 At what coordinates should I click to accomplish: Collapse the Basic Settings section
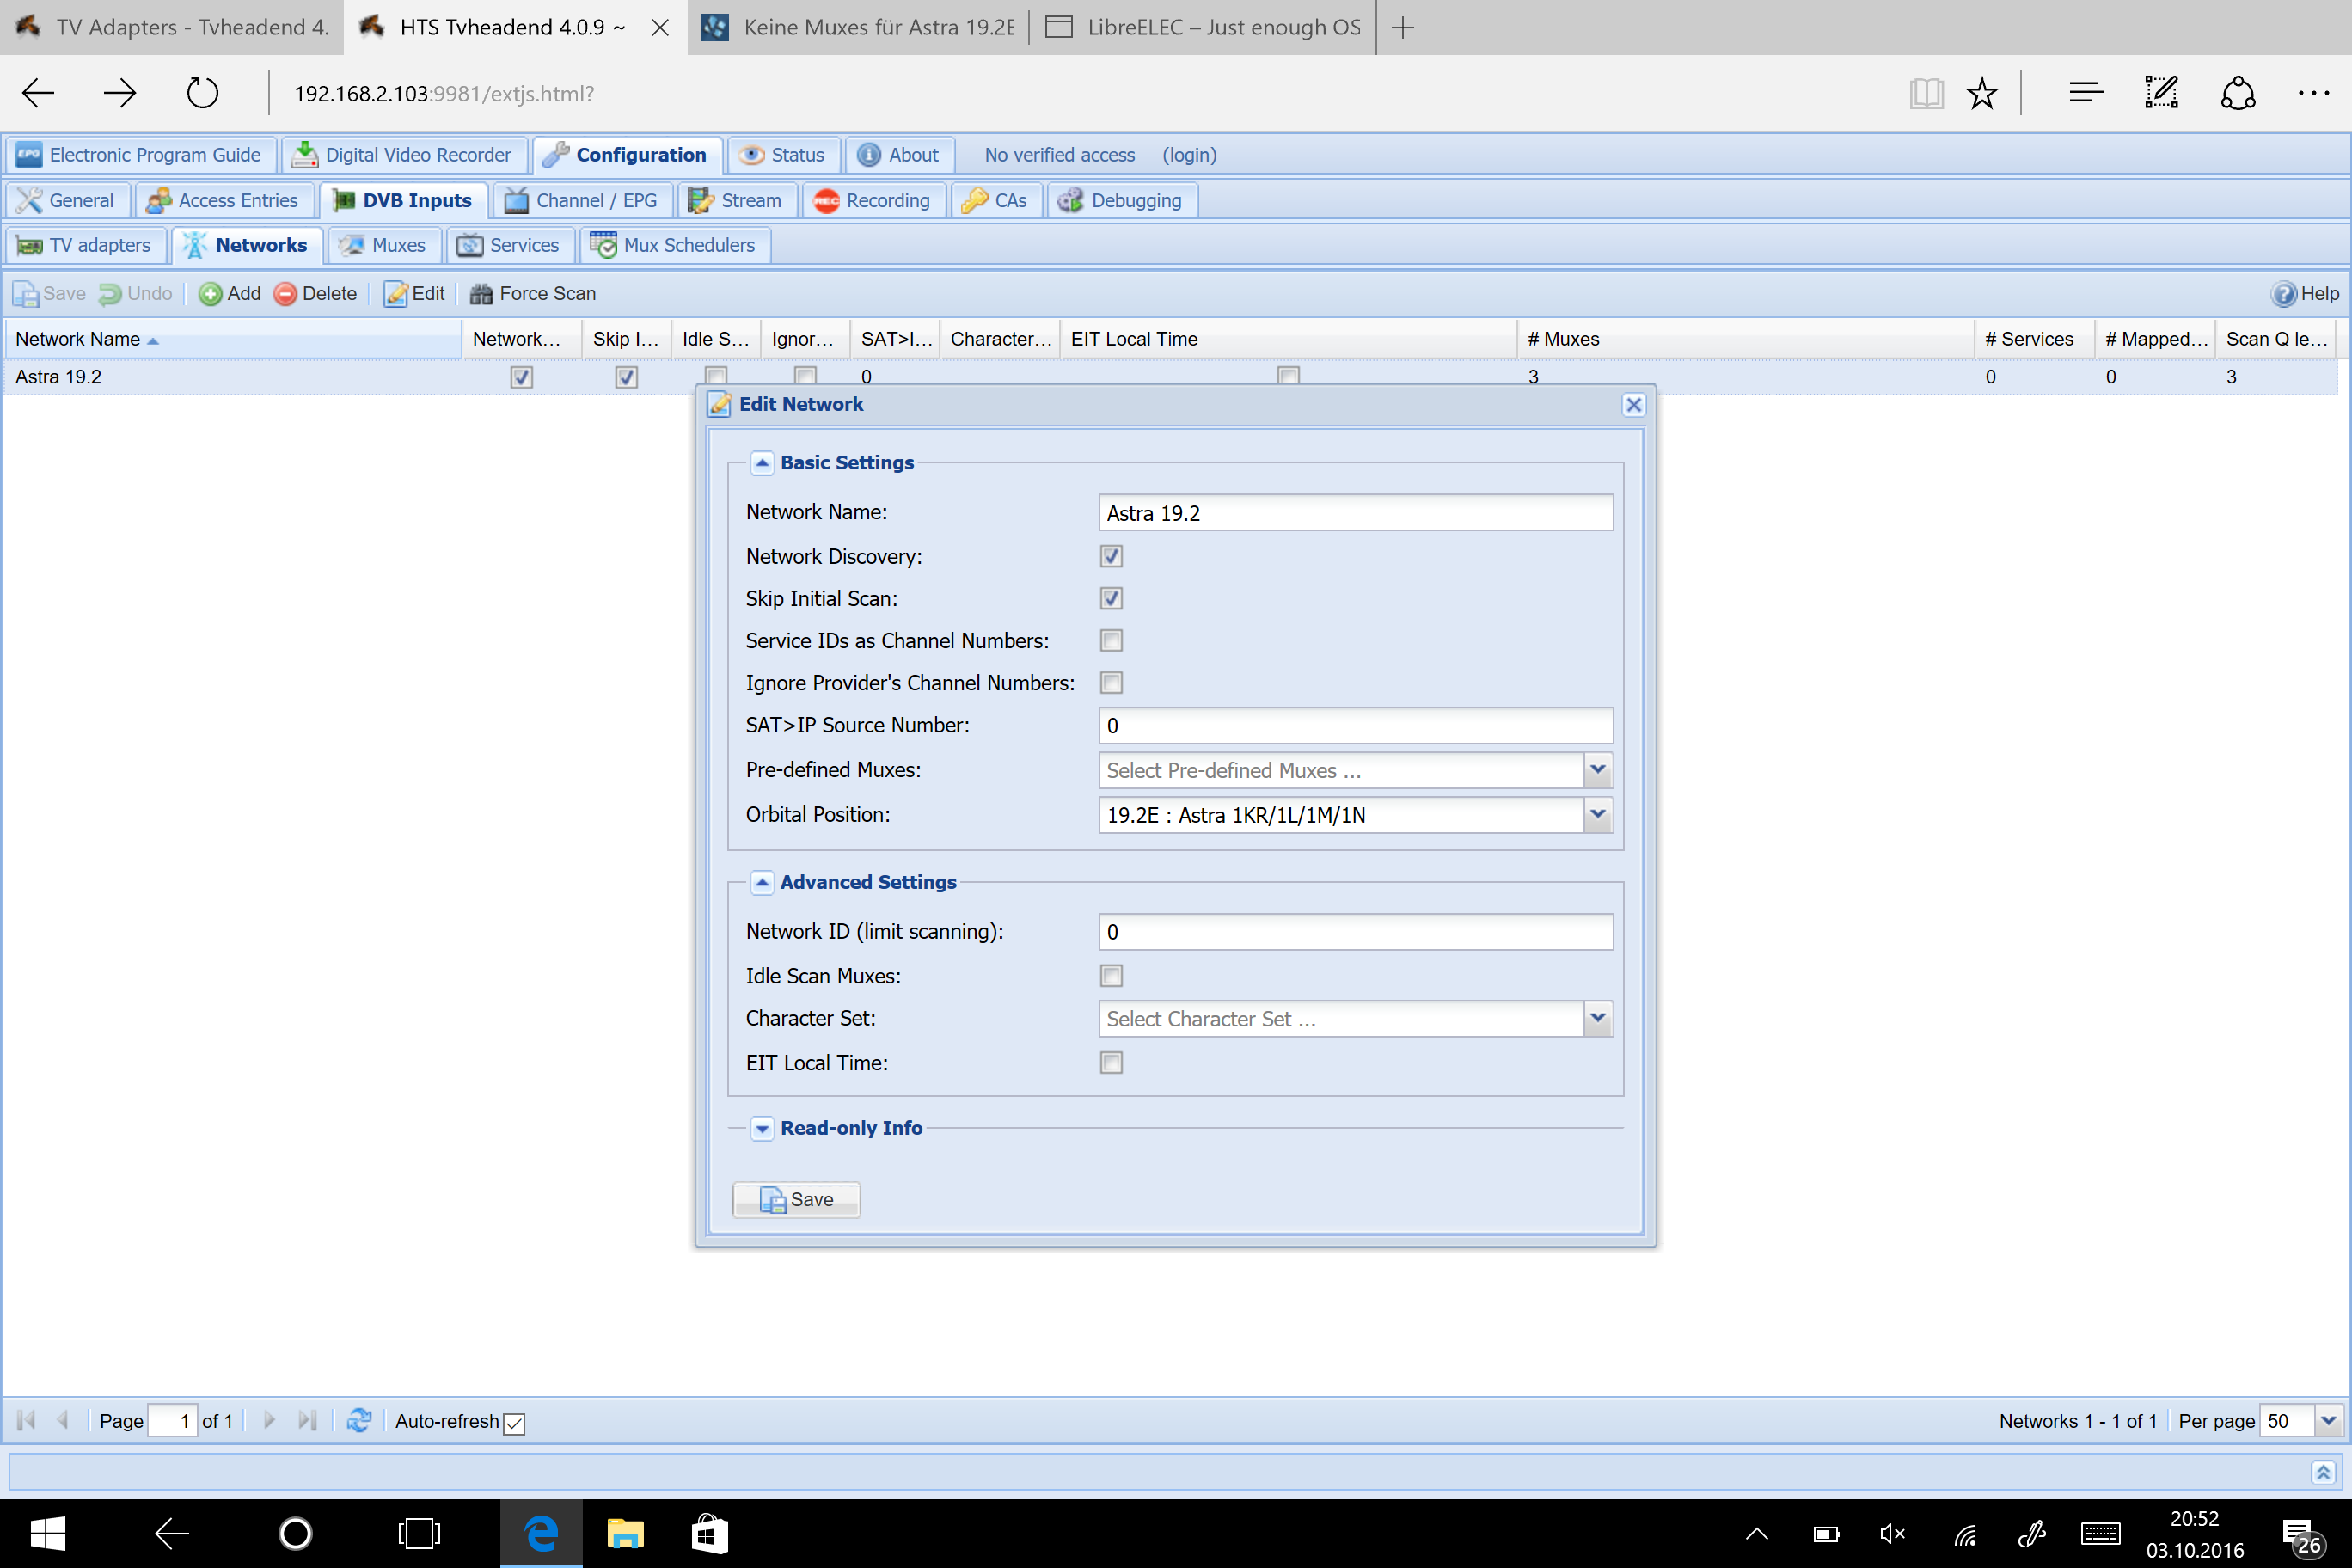762,462
